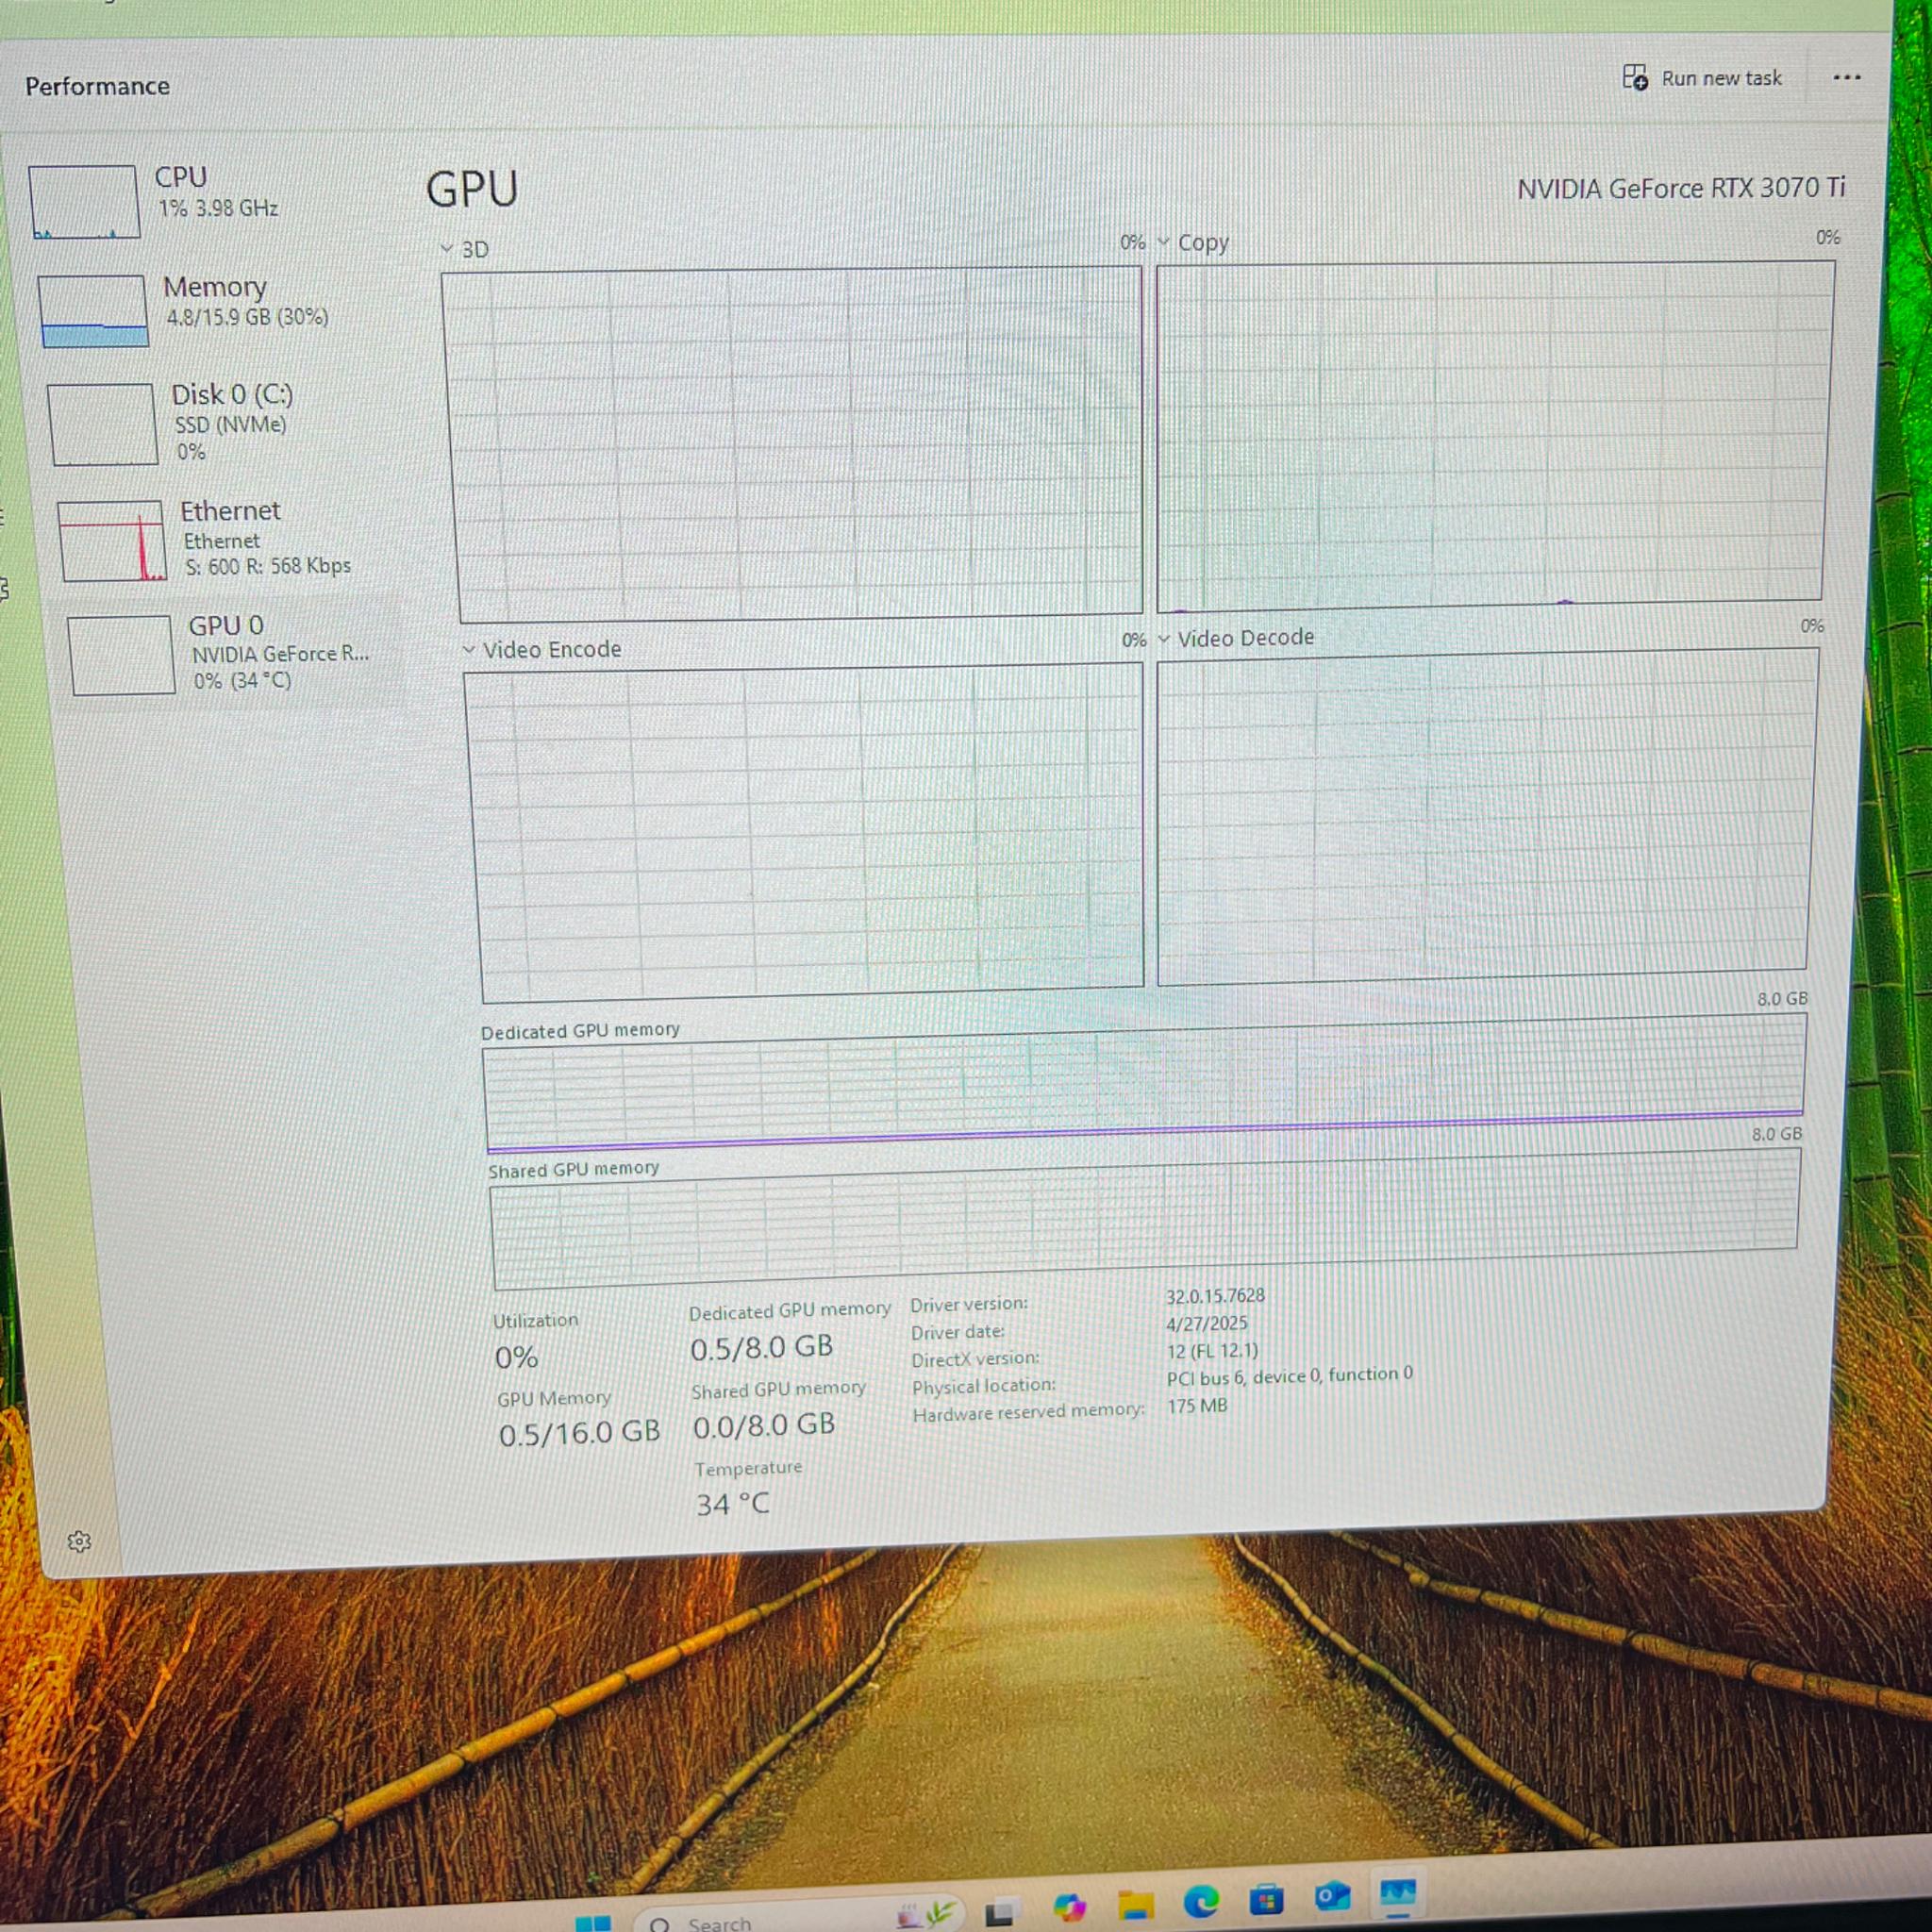Click the Shared GPU memory graph
The width and height of the screenshot is (1932, 1932).
pos(1145,1218)
